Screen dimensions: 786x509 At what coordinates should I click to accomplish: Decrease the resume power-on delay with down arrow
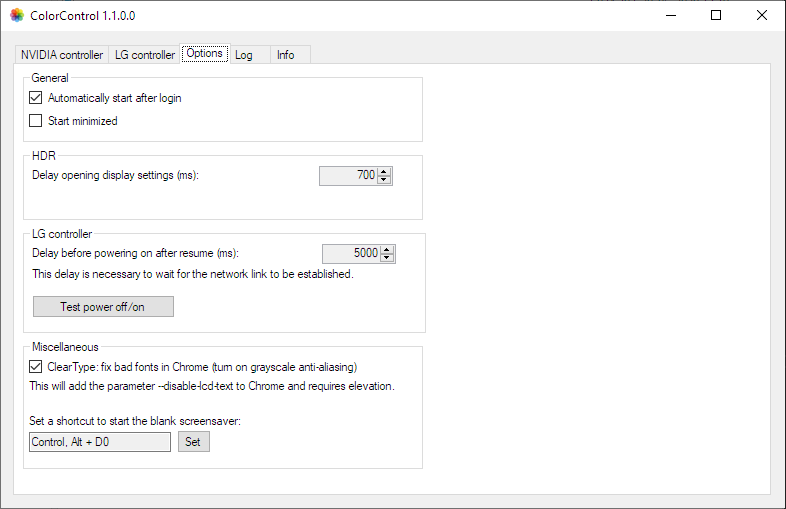[387, 258]
